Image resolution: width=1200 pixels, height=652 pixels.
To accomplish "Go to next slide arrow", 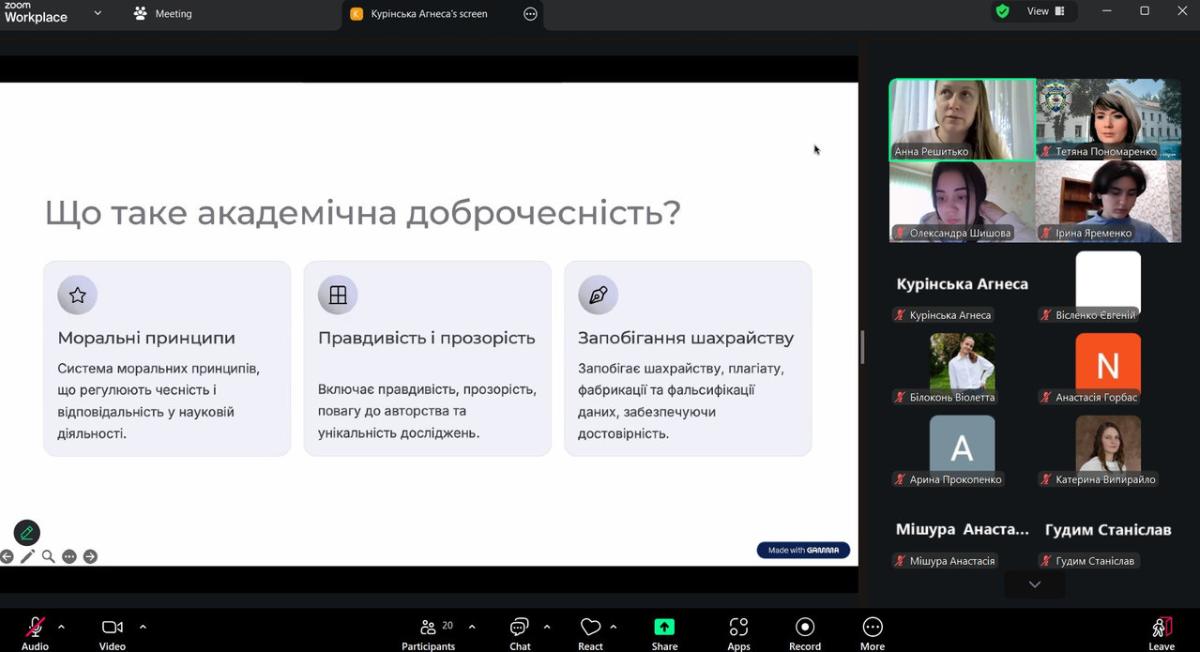I will coord(90,557).
